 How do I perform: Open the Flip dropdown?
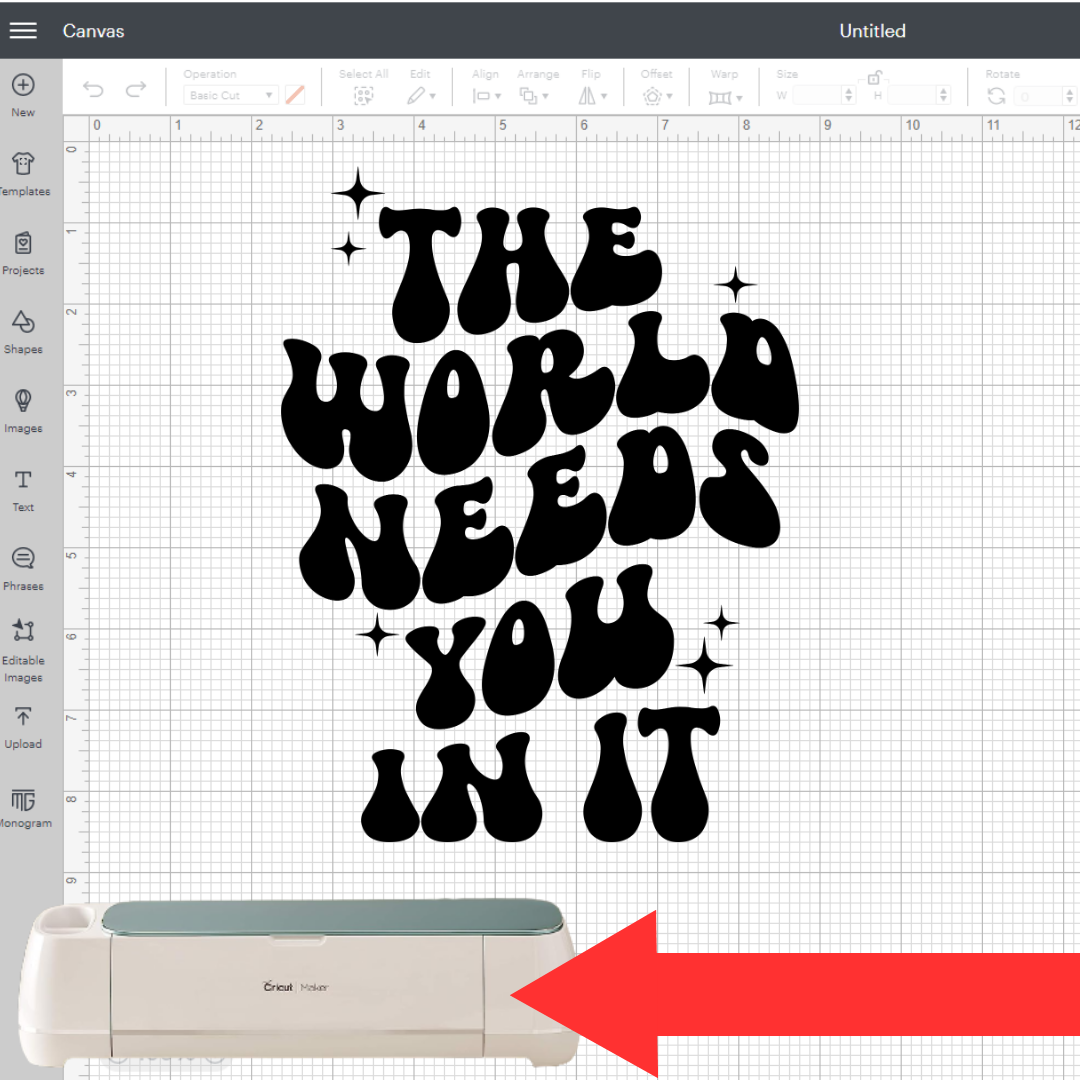[x=592, y=96]
